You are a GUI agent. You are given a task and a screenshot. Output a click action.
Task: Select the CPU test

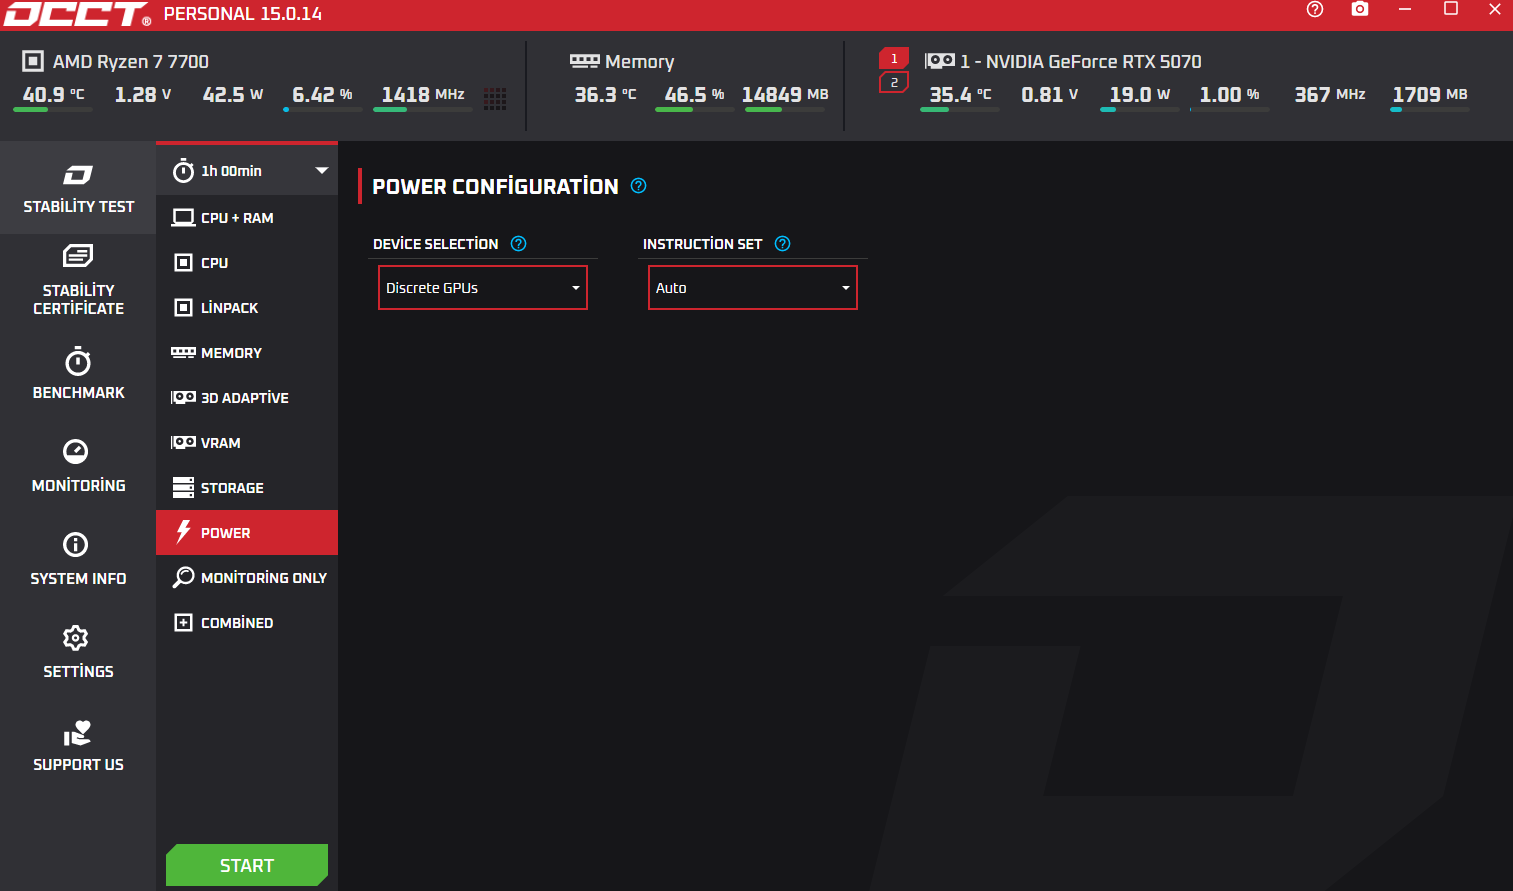tap(247, 263)
